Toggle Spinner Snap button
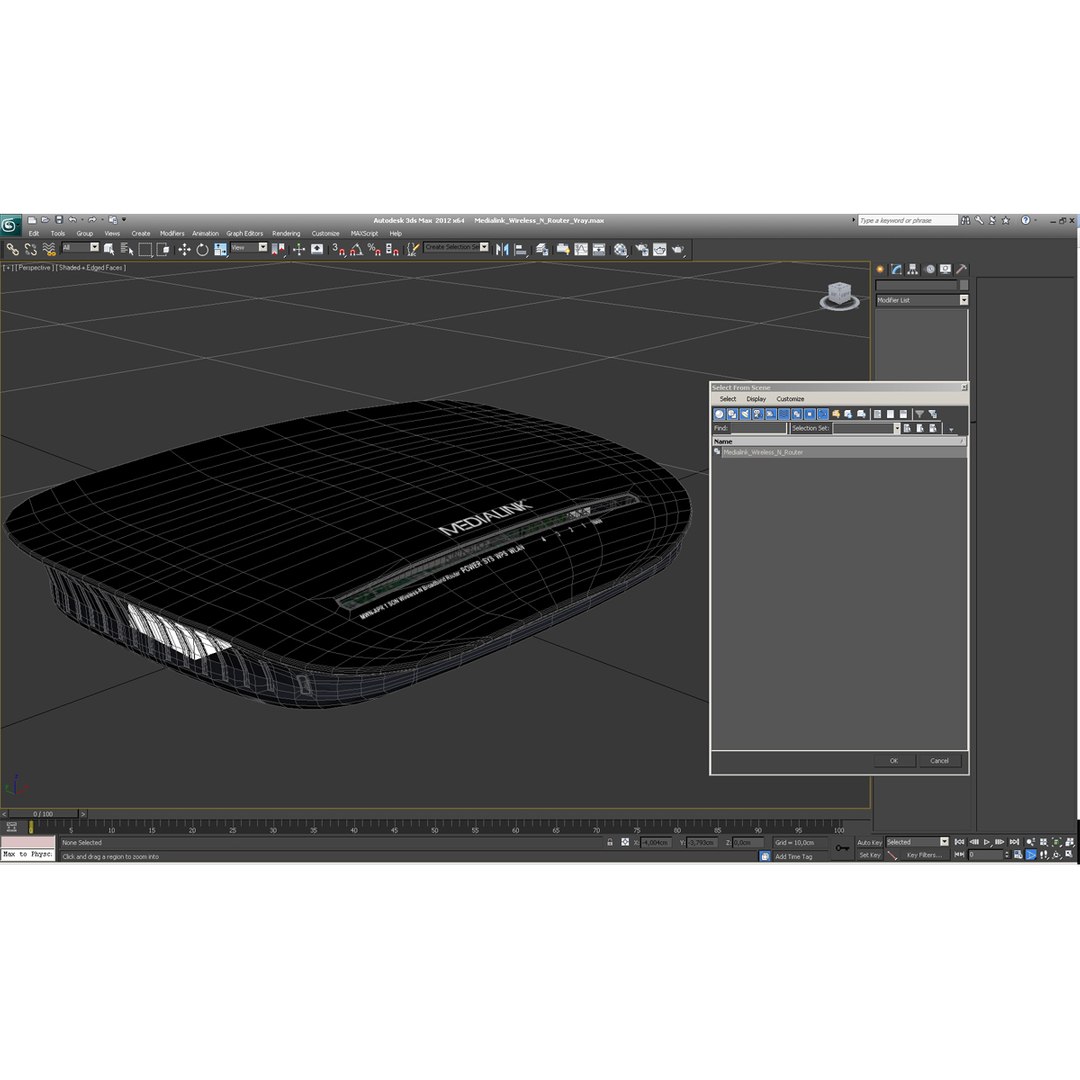Viewport: 1080px width, 1080px height. tap(392, 249)
